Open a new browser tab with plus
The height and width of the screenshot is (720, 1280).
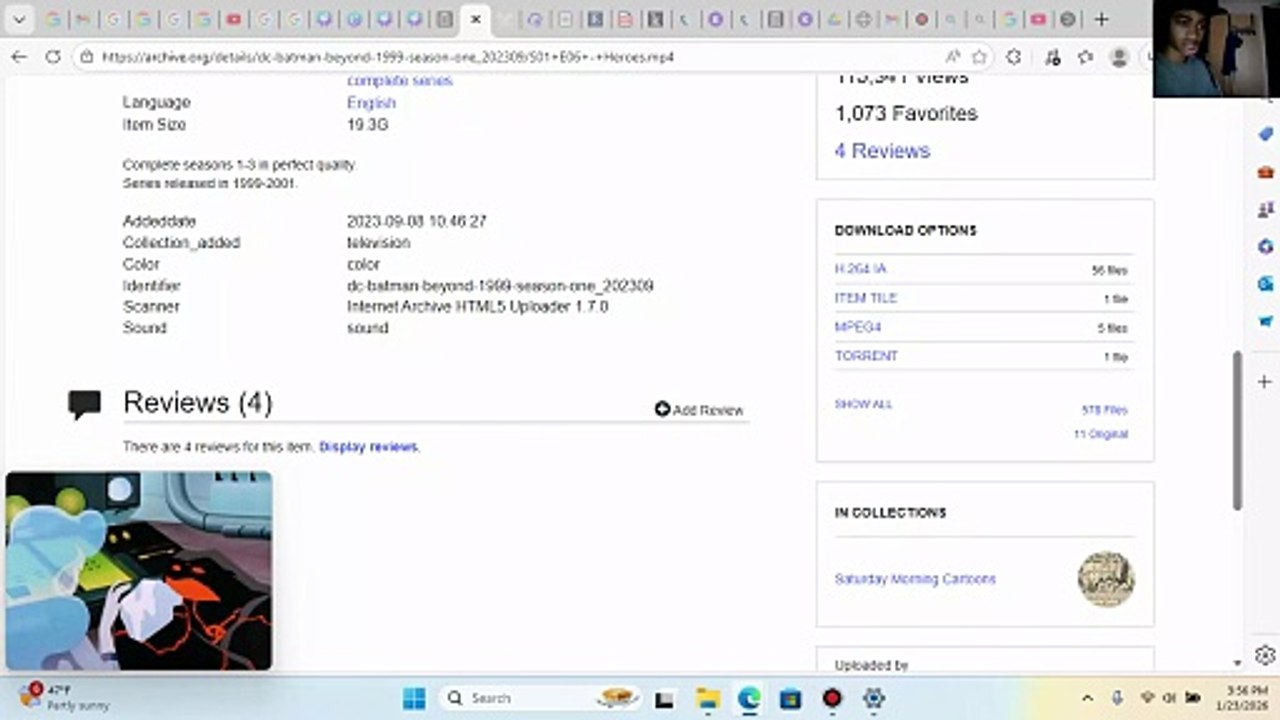1101,19
